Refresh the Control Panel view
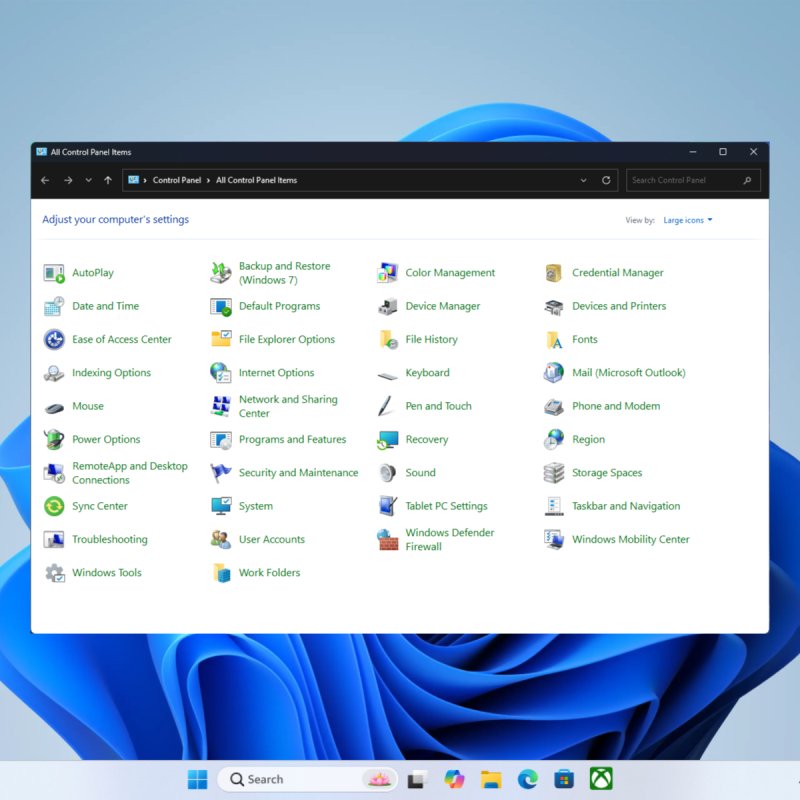 pyautogui.click(x=606, y=181)
